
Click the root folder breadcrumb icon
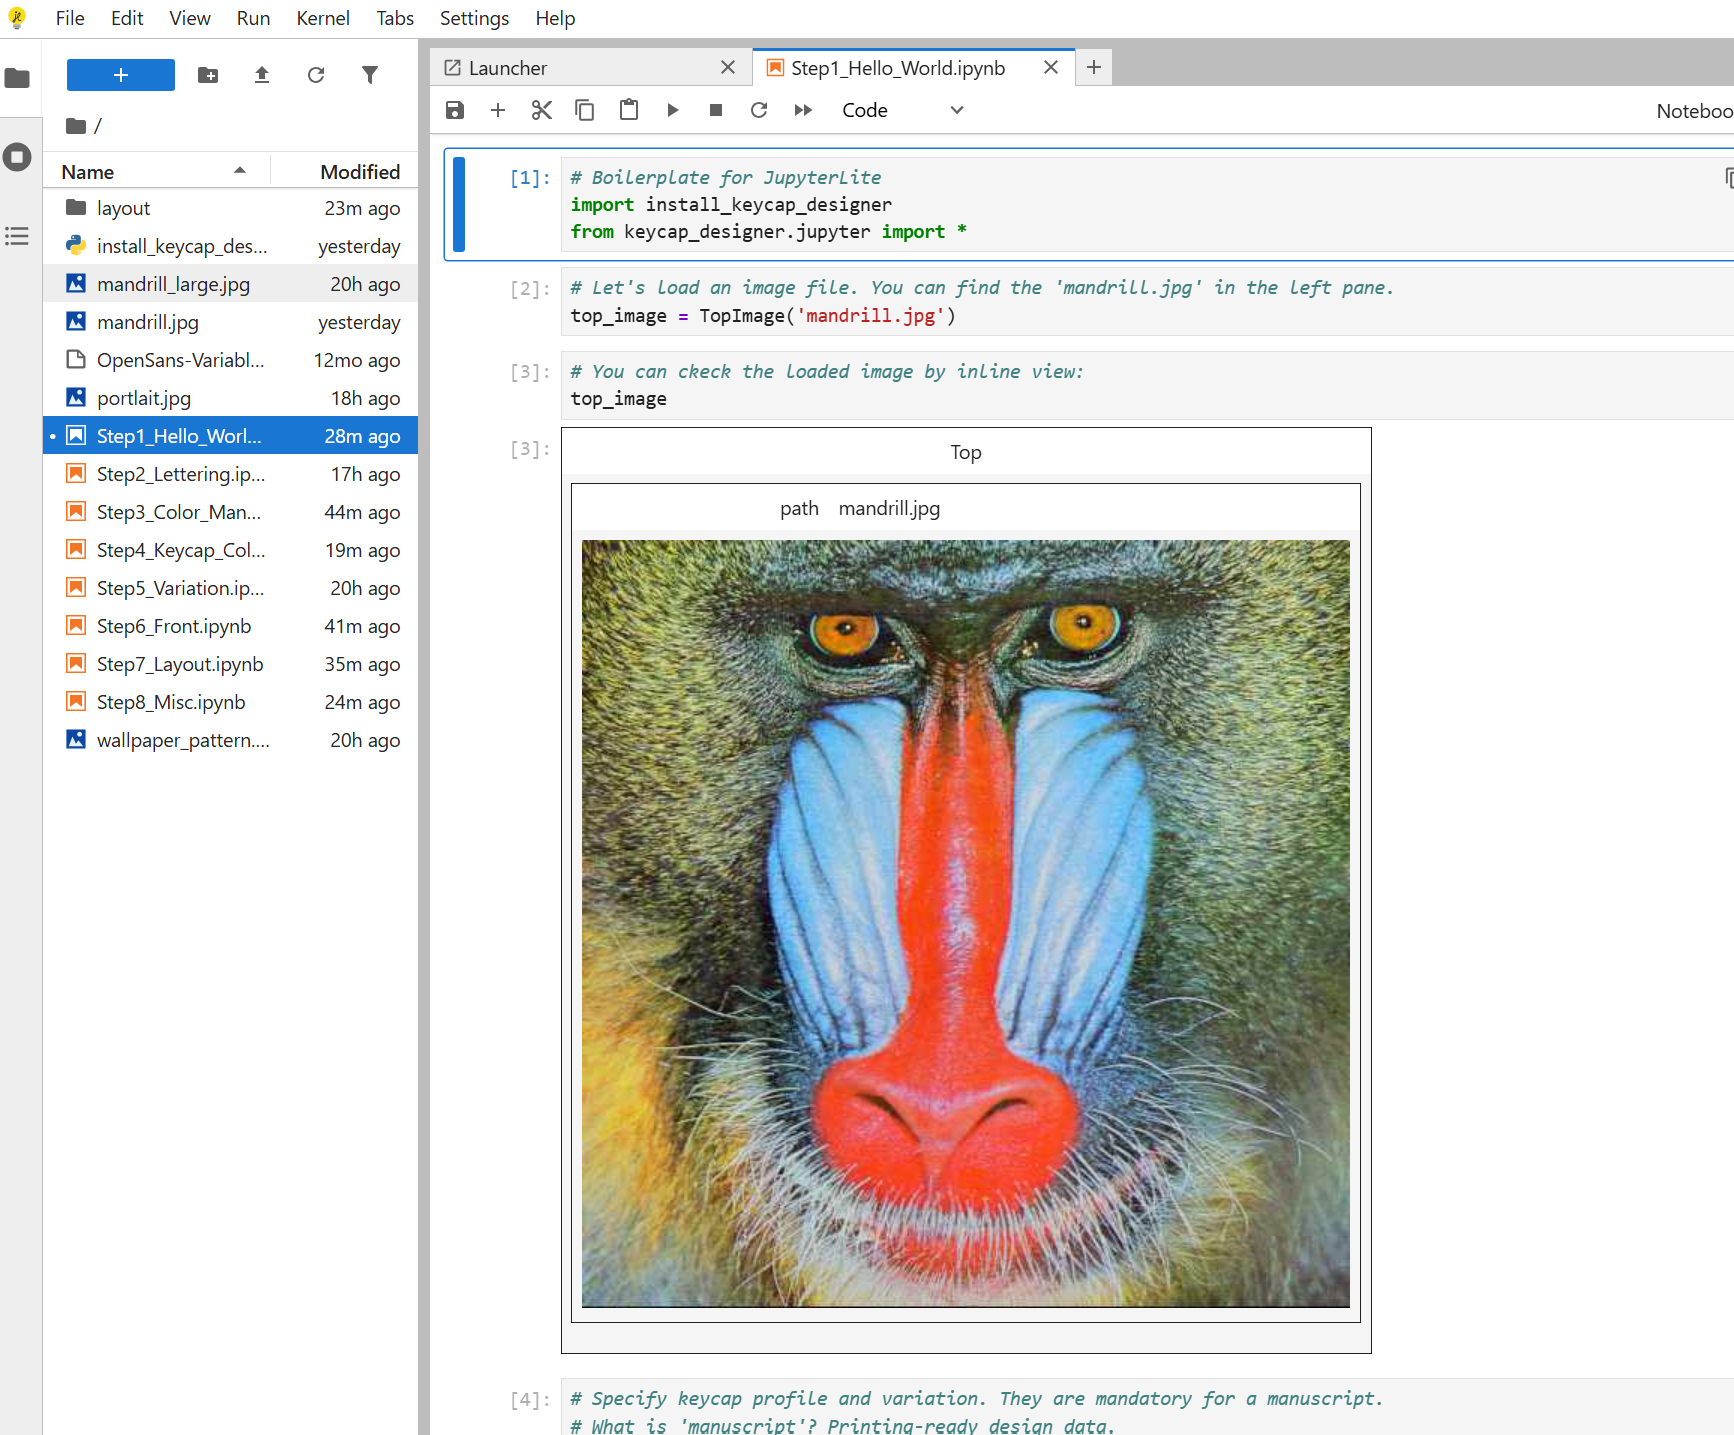[x=75, y=126]
